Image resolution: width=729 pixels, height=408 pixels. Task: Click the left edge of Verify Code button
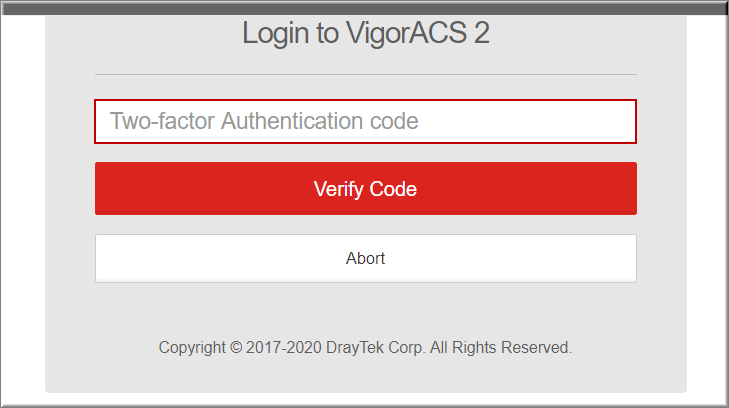pyautogui.click(x=105, y=188)
